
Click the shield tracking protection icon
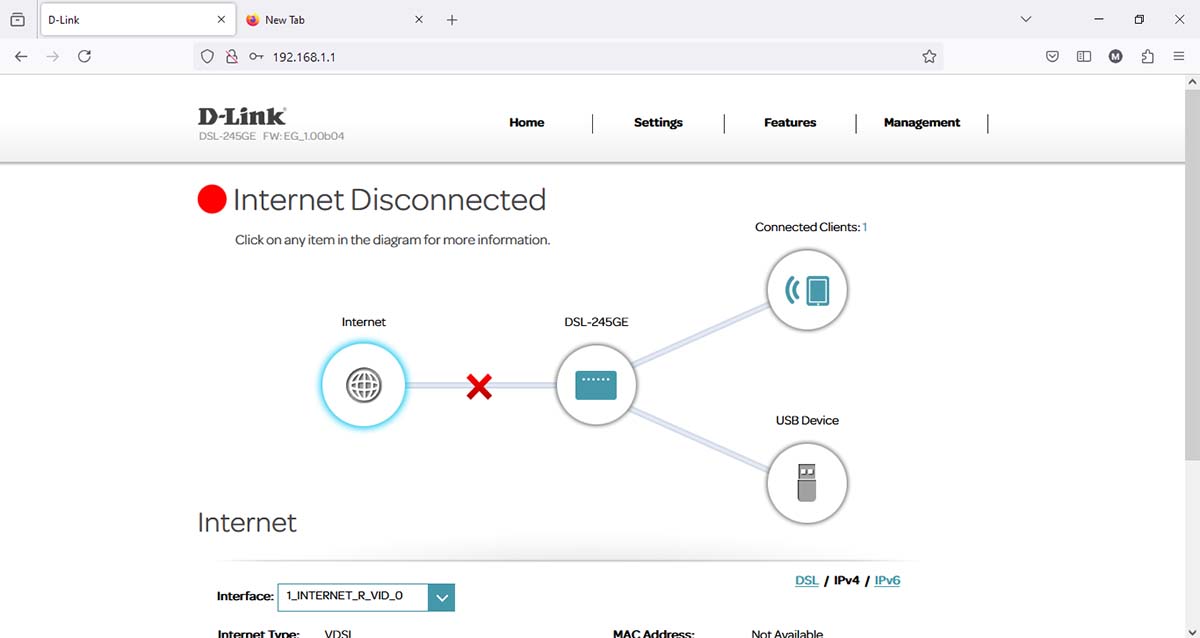pos(208,57)
